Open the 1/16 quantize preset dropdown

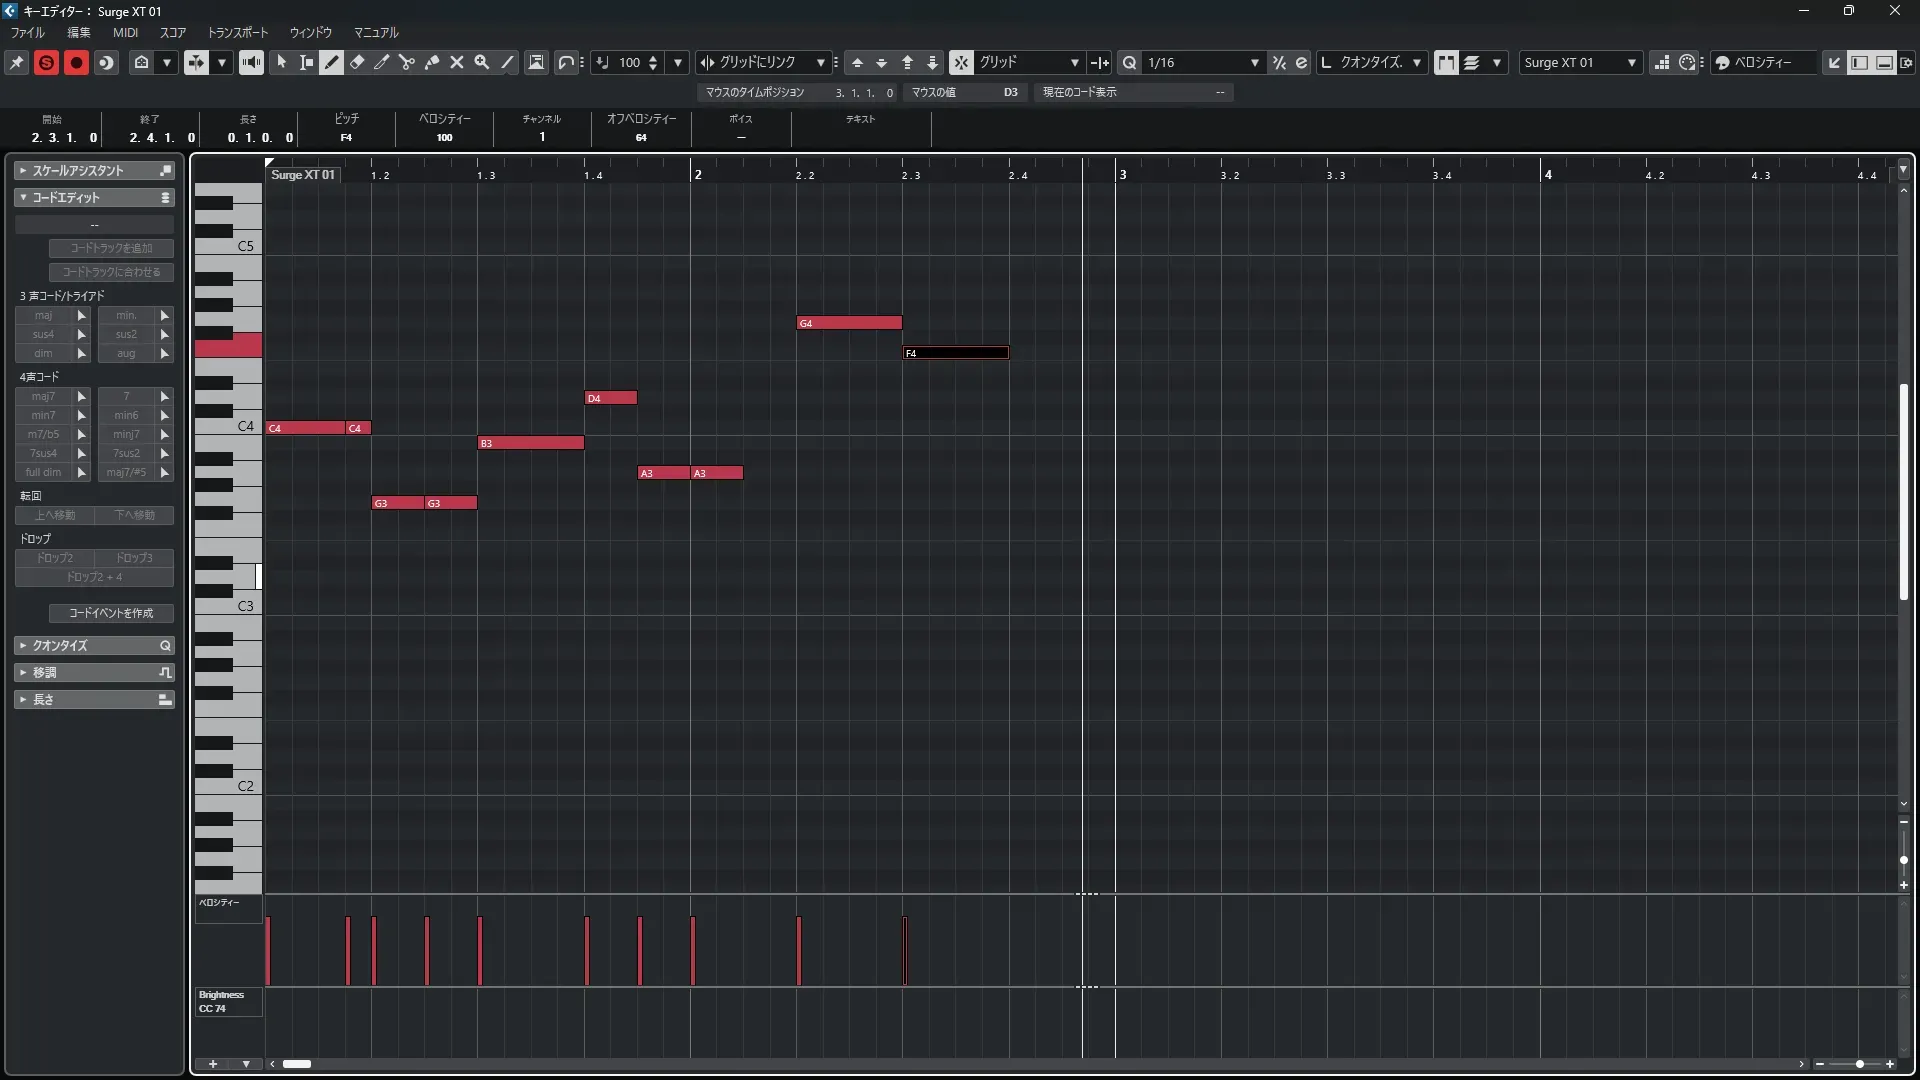point(1254,62)
